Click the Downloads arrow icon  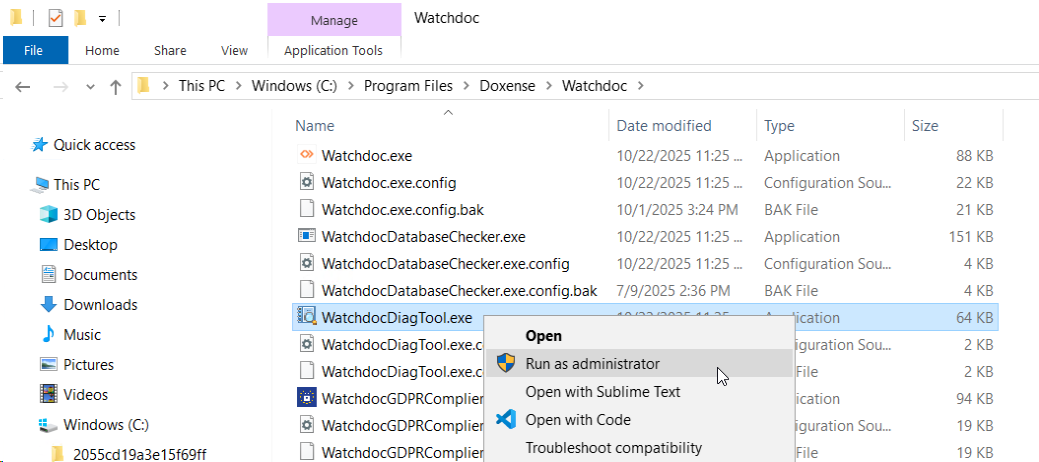48,305
